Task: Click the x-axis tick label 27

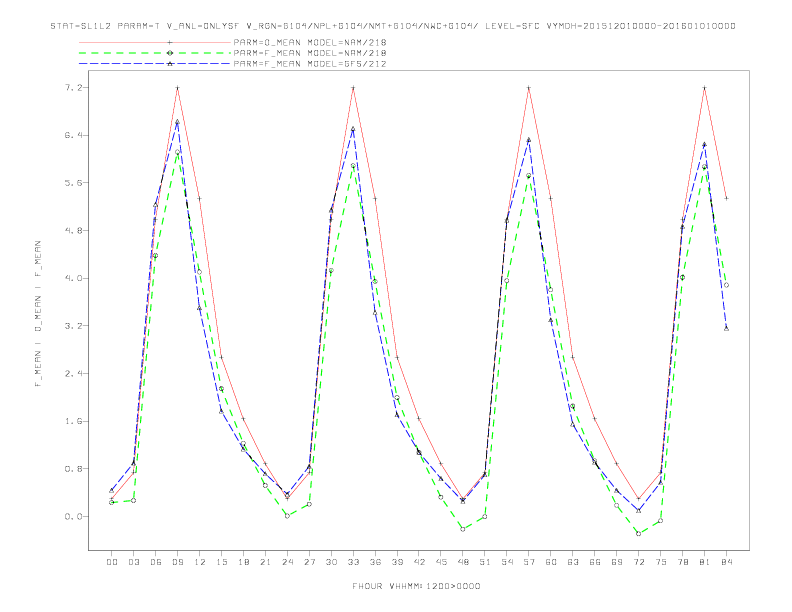Action: [309, 562]
